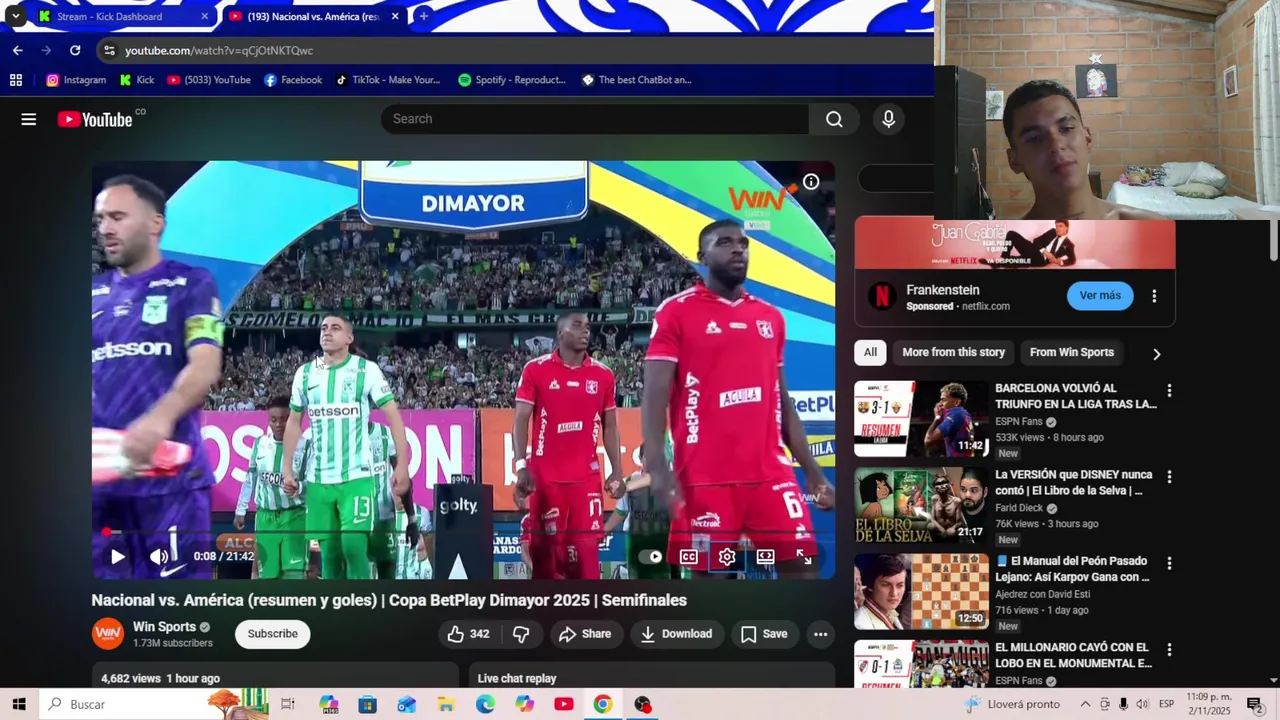The image size is (1280, 720).
Task: Select the All filter chip
Action: coord(870,352)
